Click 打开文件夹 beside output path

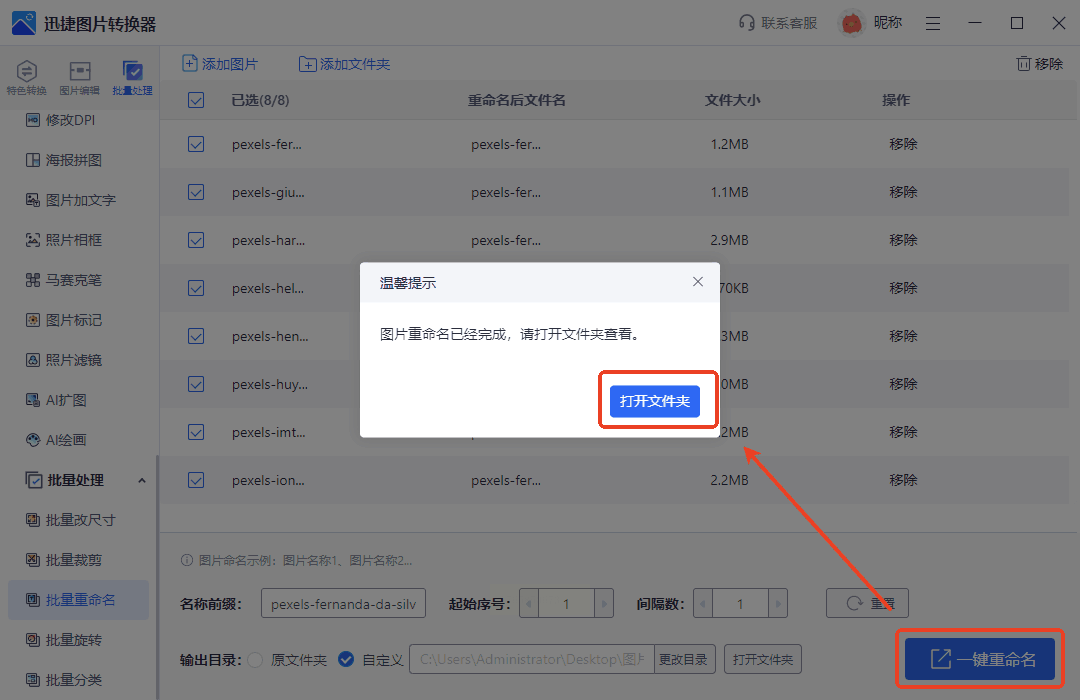point(762,659)
